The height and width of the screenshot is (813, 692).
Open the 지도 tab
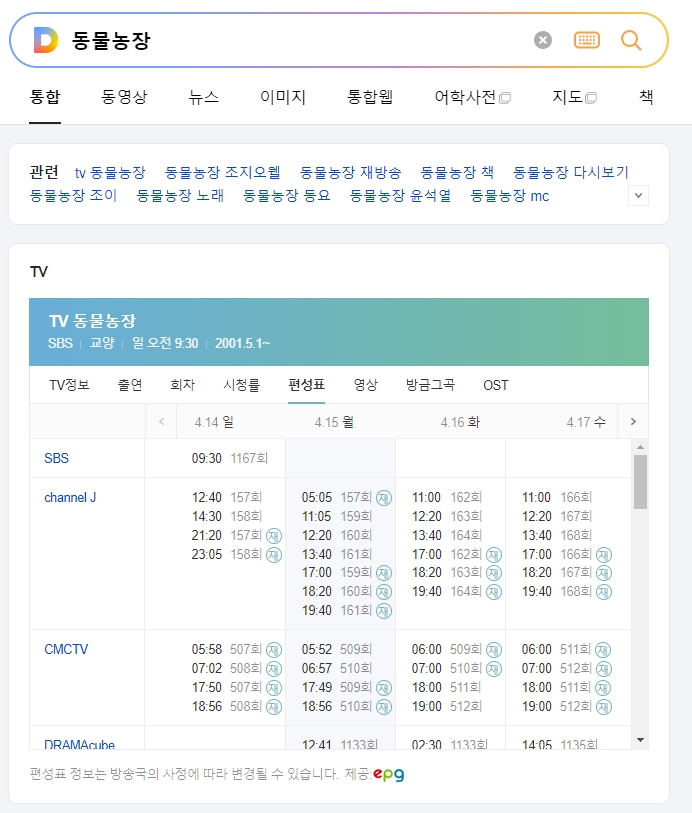coord(574,97)
